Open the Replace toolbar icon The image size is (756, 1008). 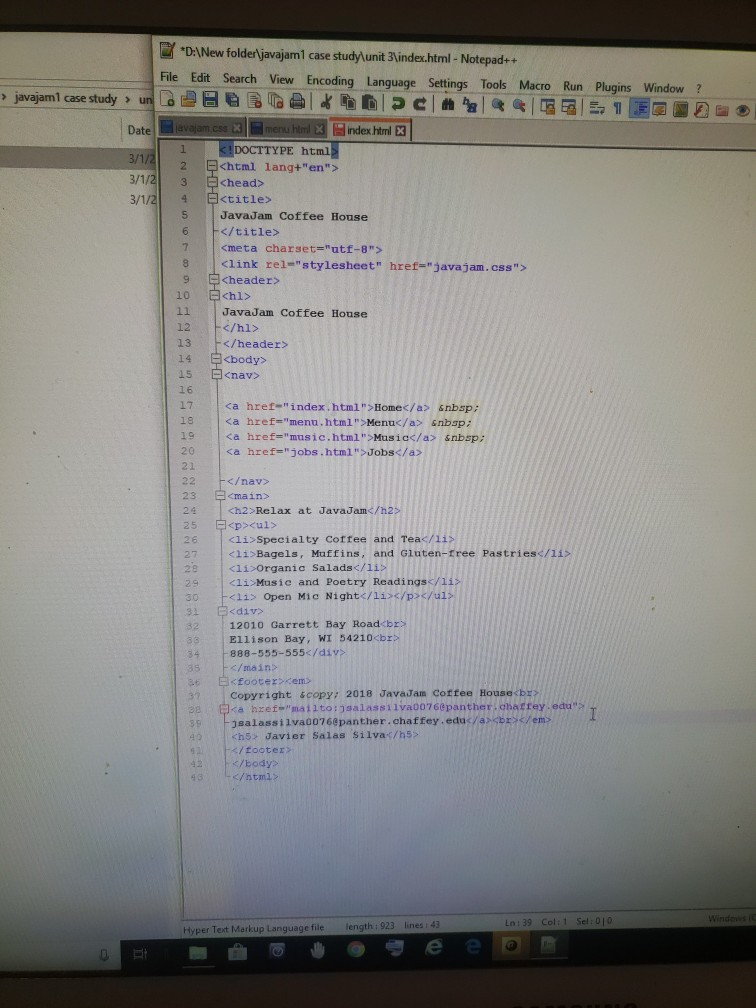[470, 104]
